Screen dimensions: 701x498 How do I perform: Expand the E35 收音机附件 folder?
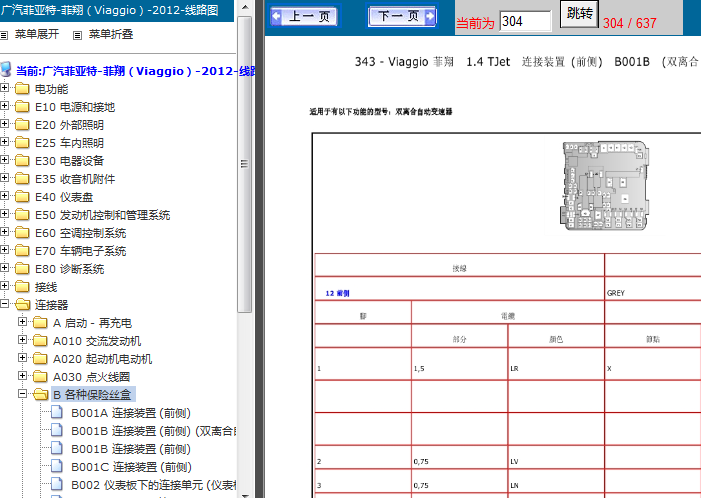click(4, 177)
